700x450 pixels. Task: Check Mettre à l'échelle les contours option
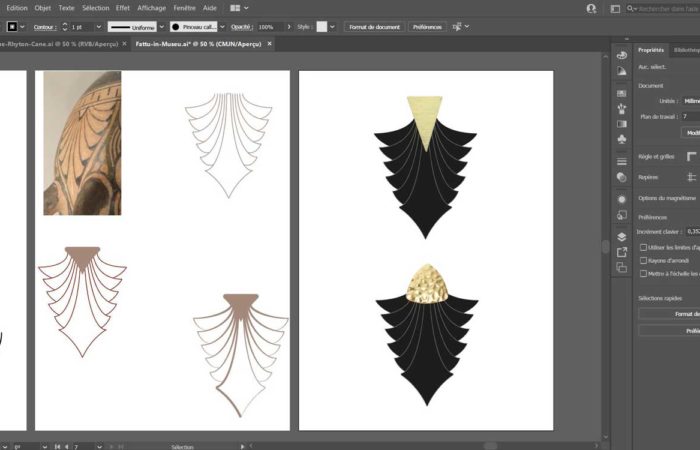pyautogui.click(x=642, y=272)
